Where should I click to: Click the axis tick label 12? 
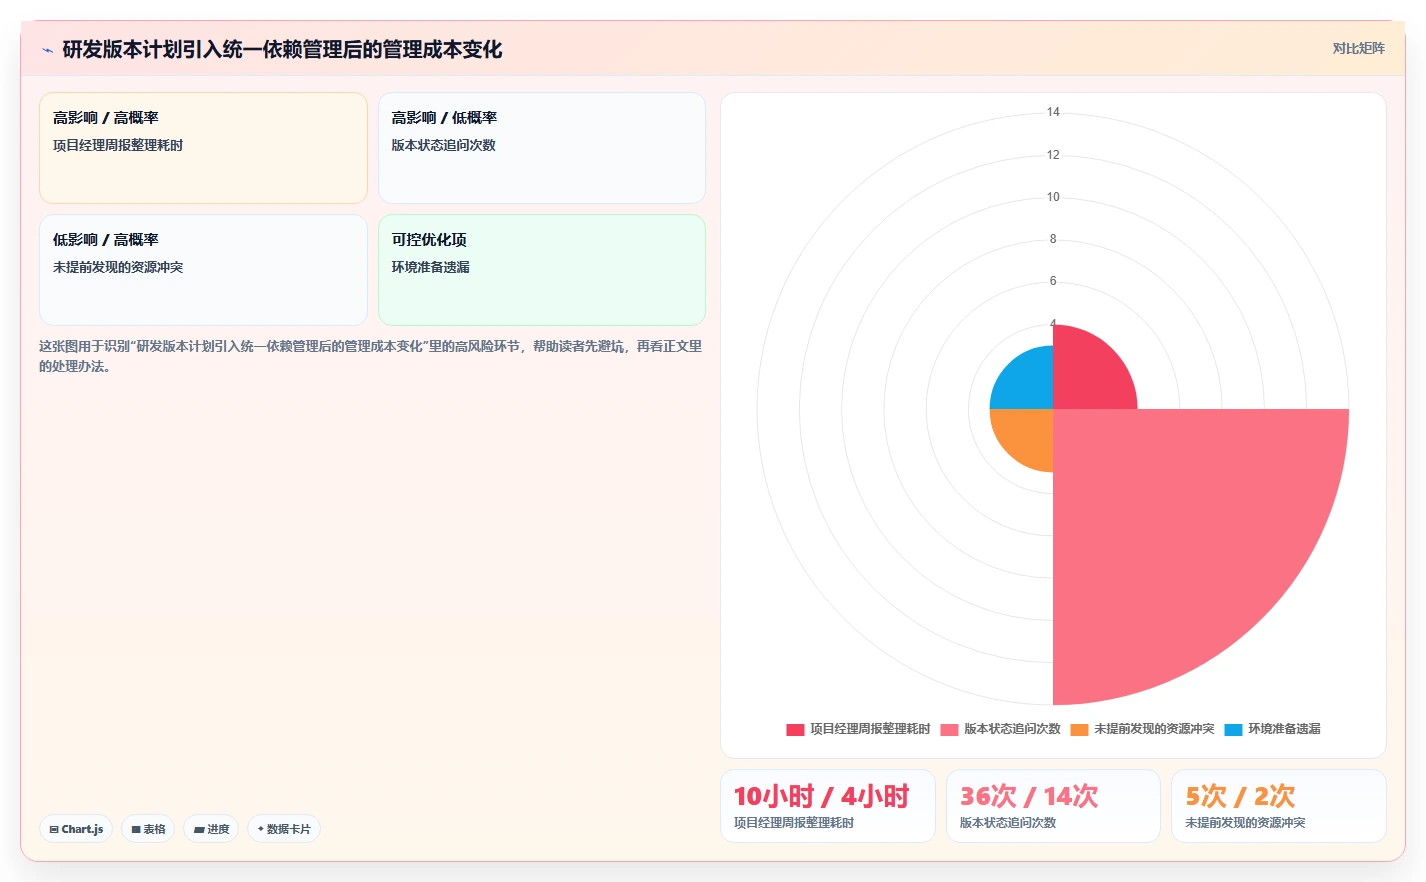[1053, 155]
